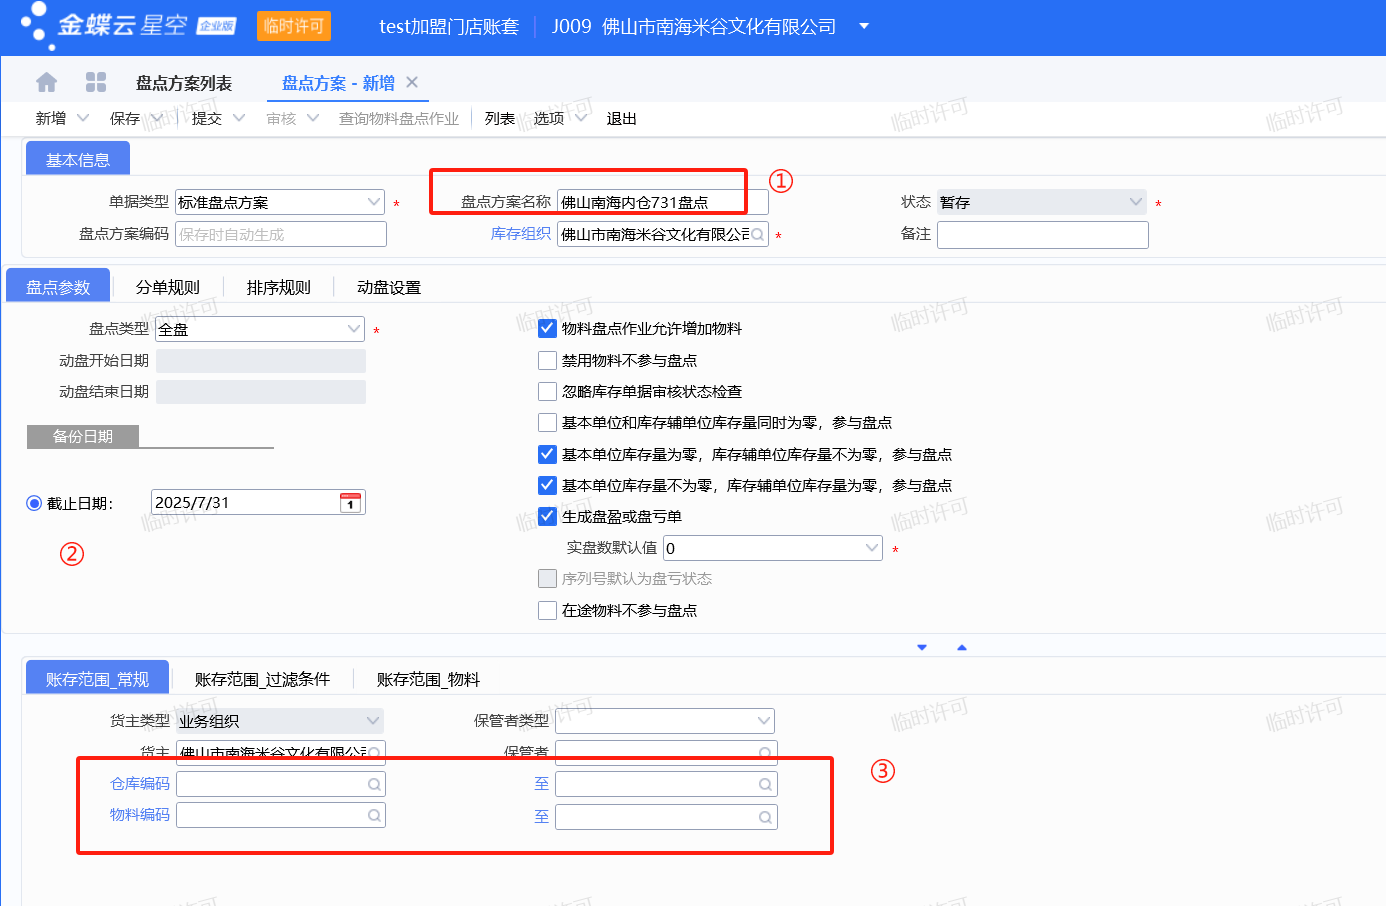Select the 截止日期 radio button

coord(34,503)
